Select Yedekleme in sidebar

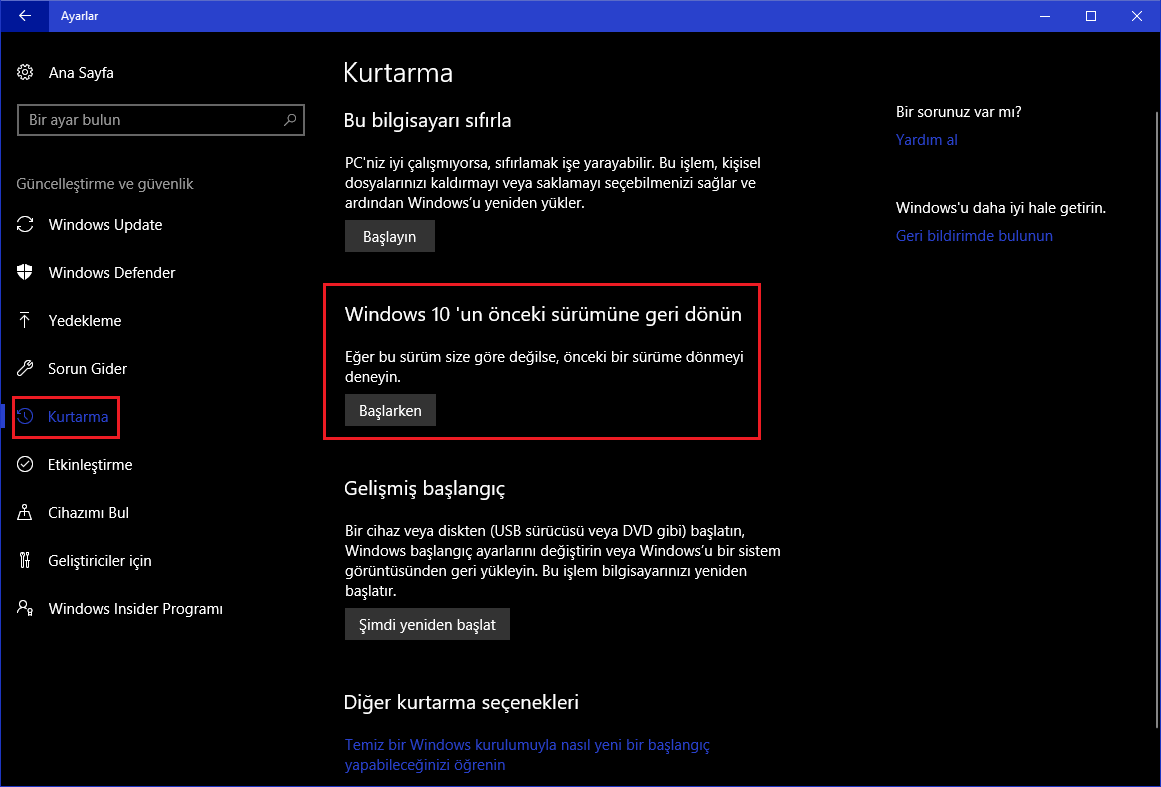click(84, 321)
